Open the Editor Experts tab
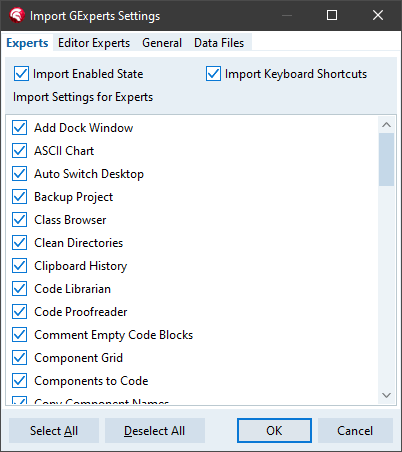This screenshot has height=452, width=402. point(94,43)
